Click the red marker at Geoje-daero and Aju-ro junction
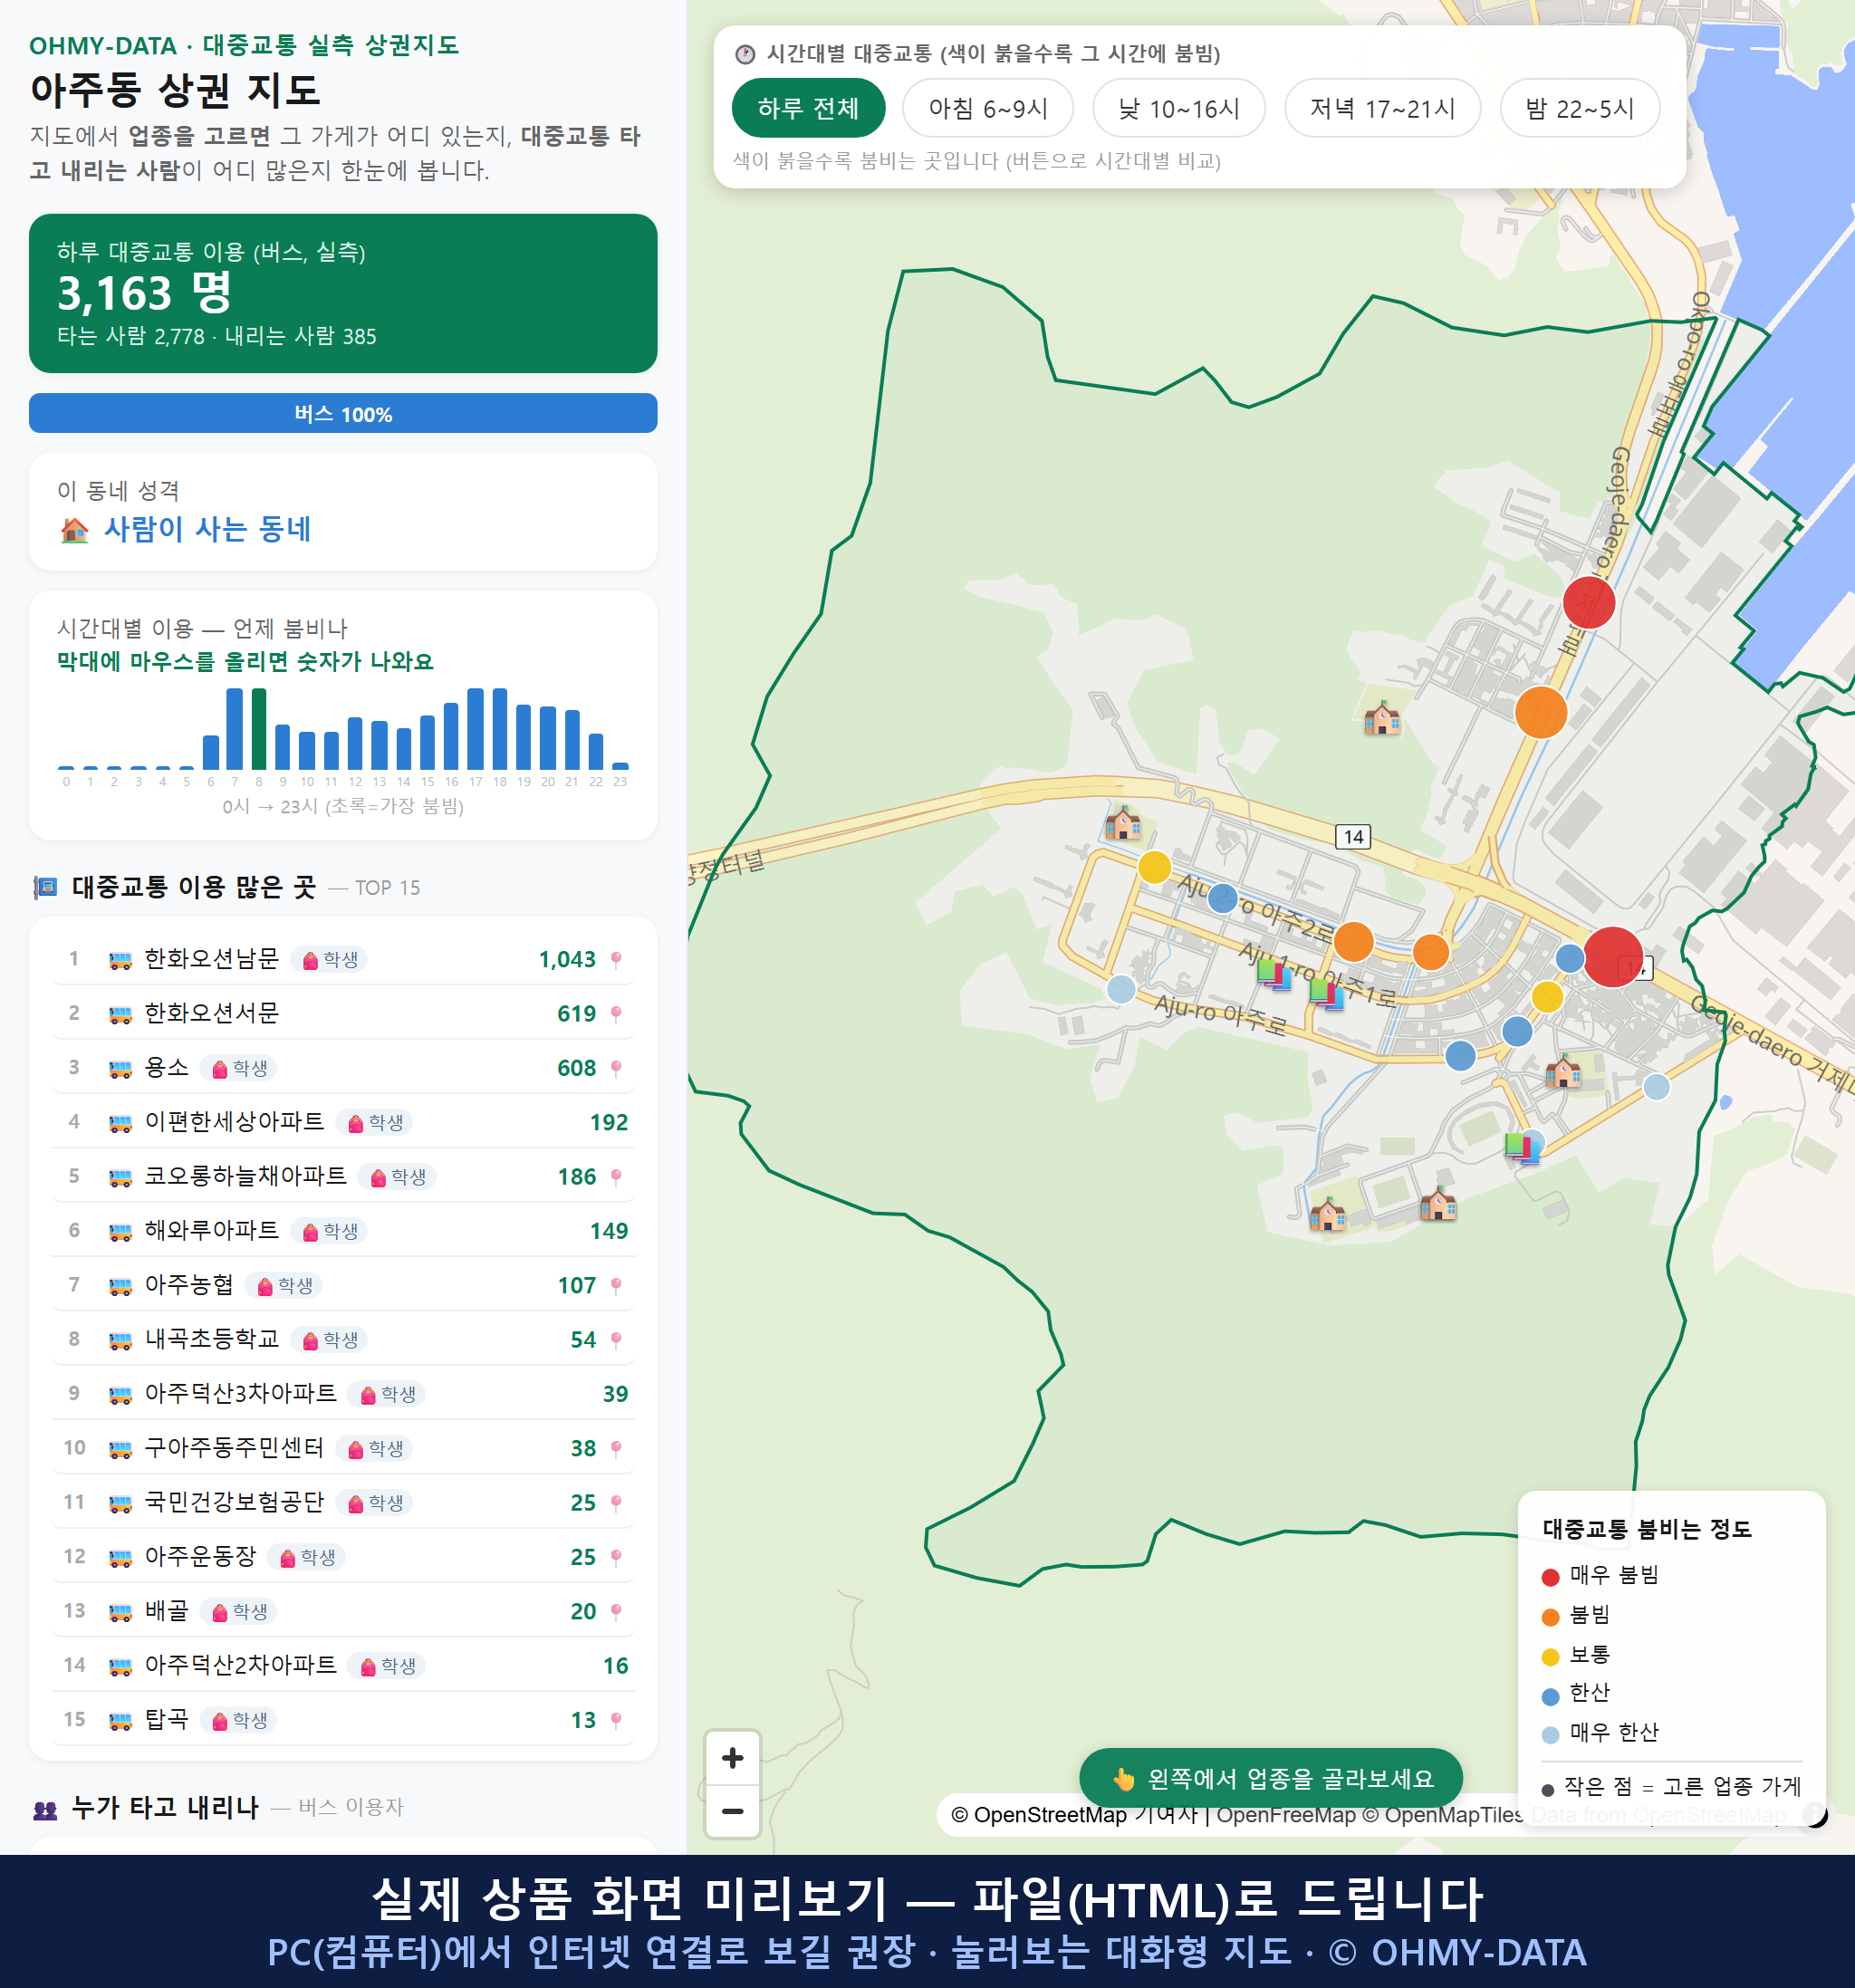This screenshot has height=1988, width=1855. pos(1612,957)
